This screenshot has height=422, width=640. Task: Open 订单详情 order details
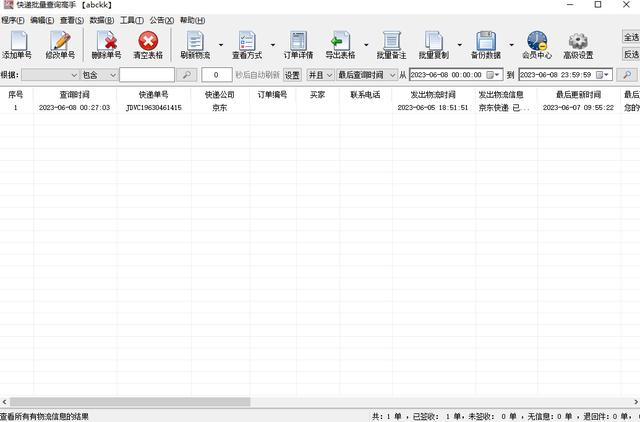(297, 44)
